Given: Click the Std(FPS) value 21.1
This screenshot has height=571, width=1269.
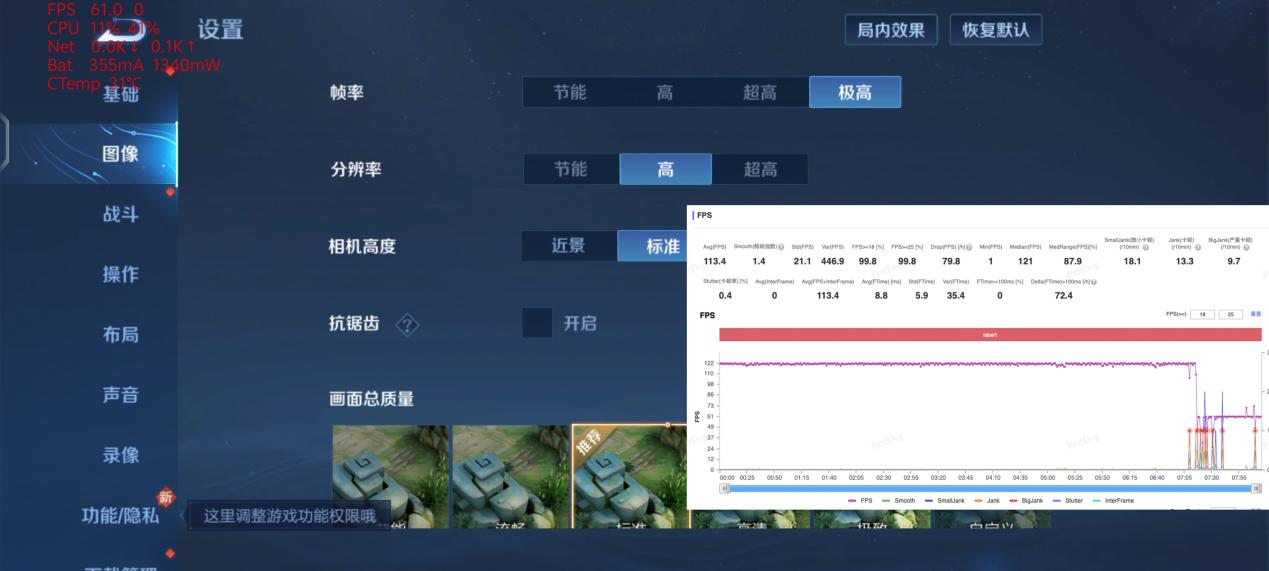Looking at the screenshot, I should tap(802, 261).
